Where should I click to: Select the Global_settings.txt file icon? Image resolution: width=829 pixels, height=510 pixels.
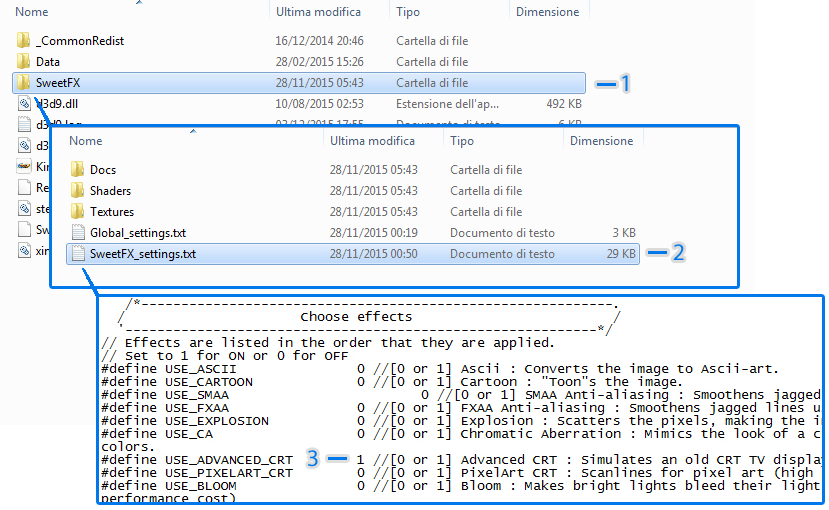tap(78, 233)
